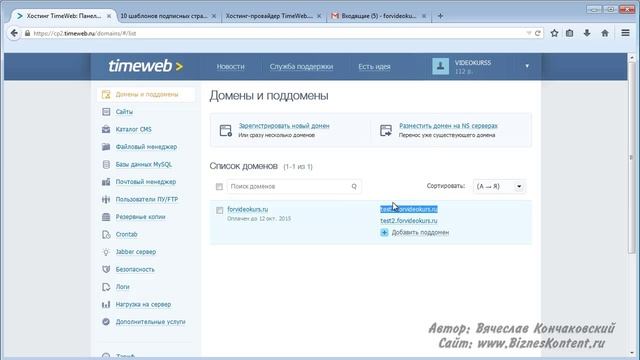Open Домены и поддомены sidebar icon
The width and height of the screenshot is (640, 360).
tap(106, 94)
